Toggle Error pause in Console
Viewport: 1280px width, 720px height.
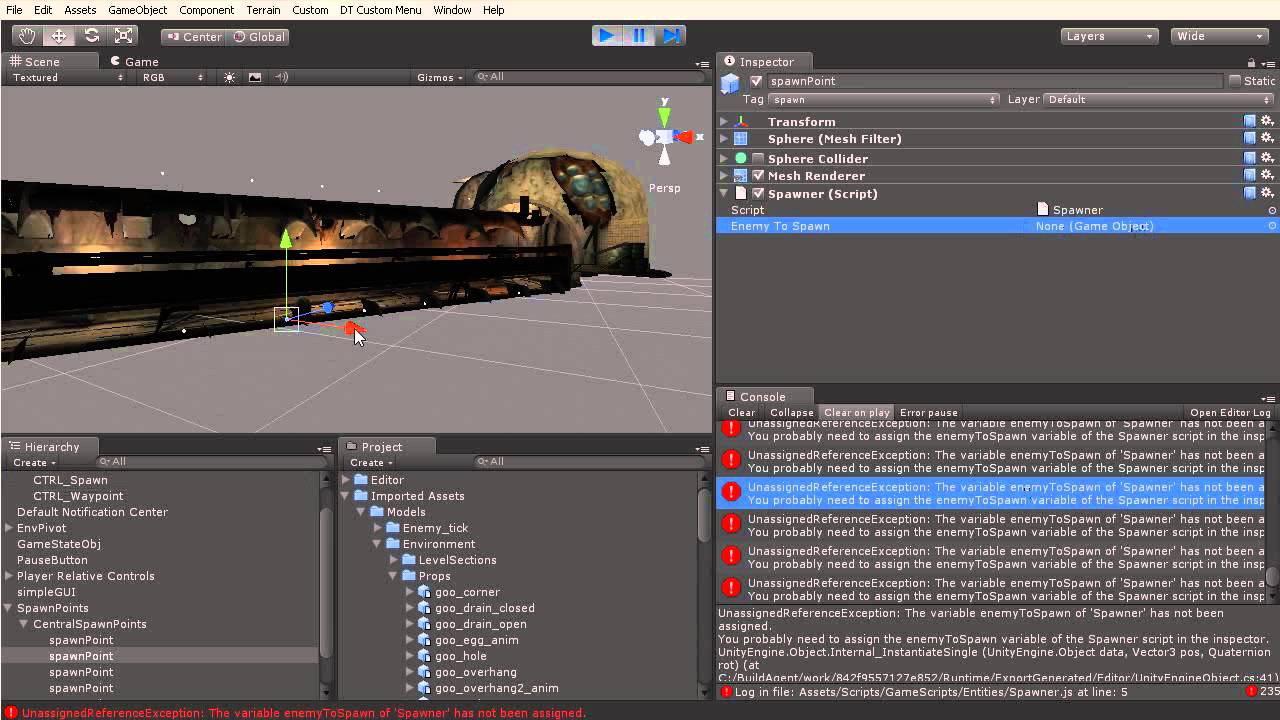[x=929, y=412]
